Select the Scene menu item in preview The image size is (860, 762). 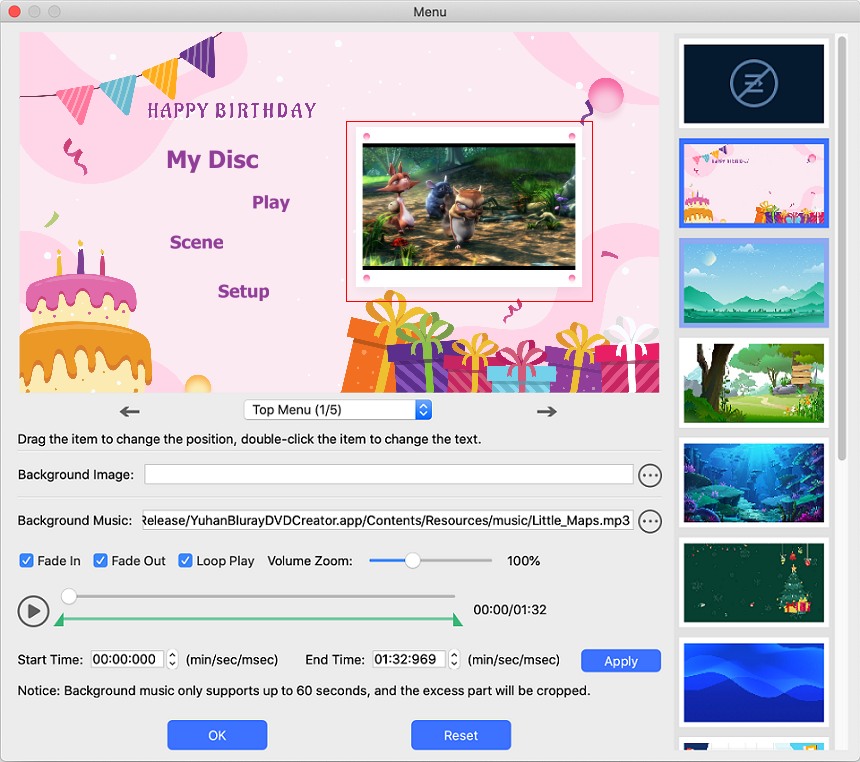click(x=196, y=242)
